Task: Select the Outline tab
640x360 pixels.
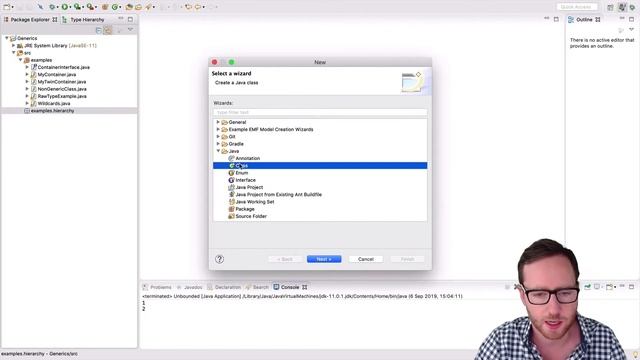Action: coord(584,20)
